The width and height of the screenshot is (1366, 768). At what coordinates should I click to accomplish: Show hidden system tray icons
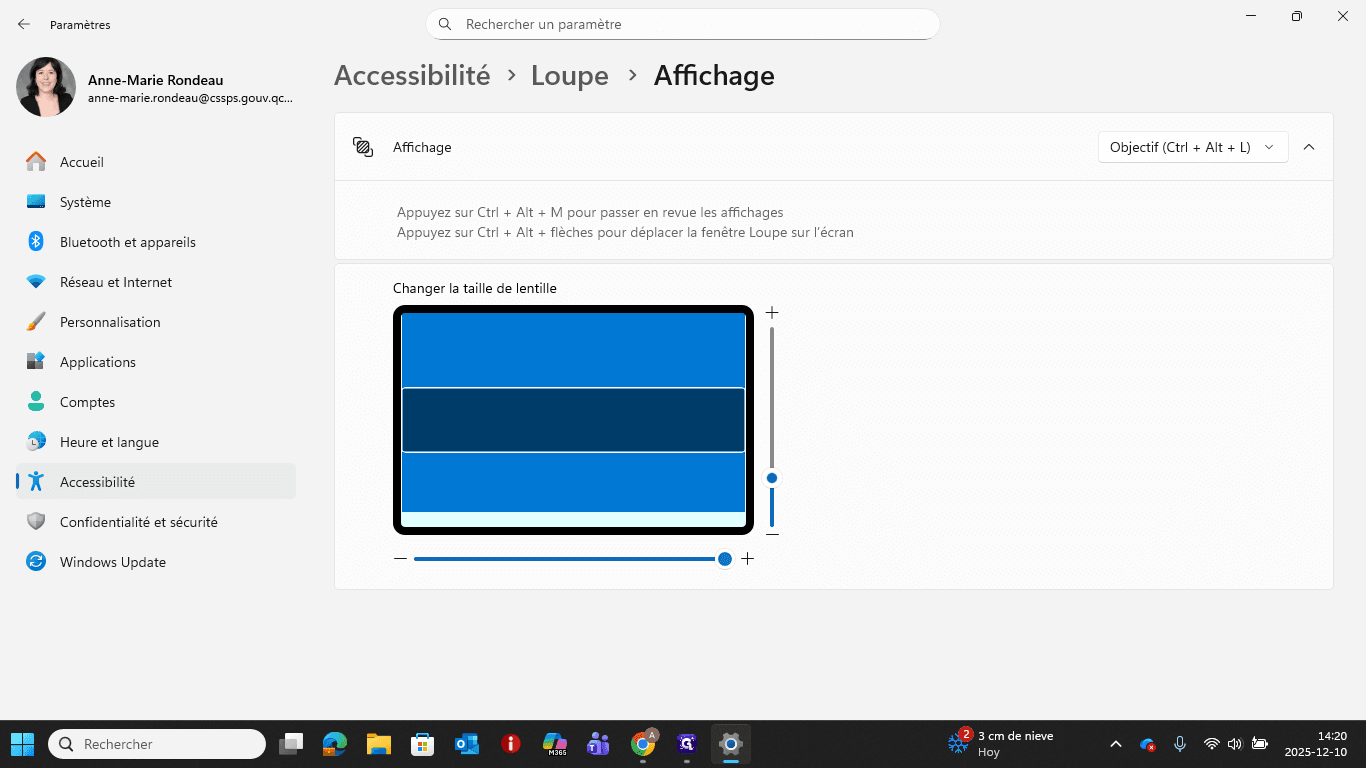(1116, 744)
